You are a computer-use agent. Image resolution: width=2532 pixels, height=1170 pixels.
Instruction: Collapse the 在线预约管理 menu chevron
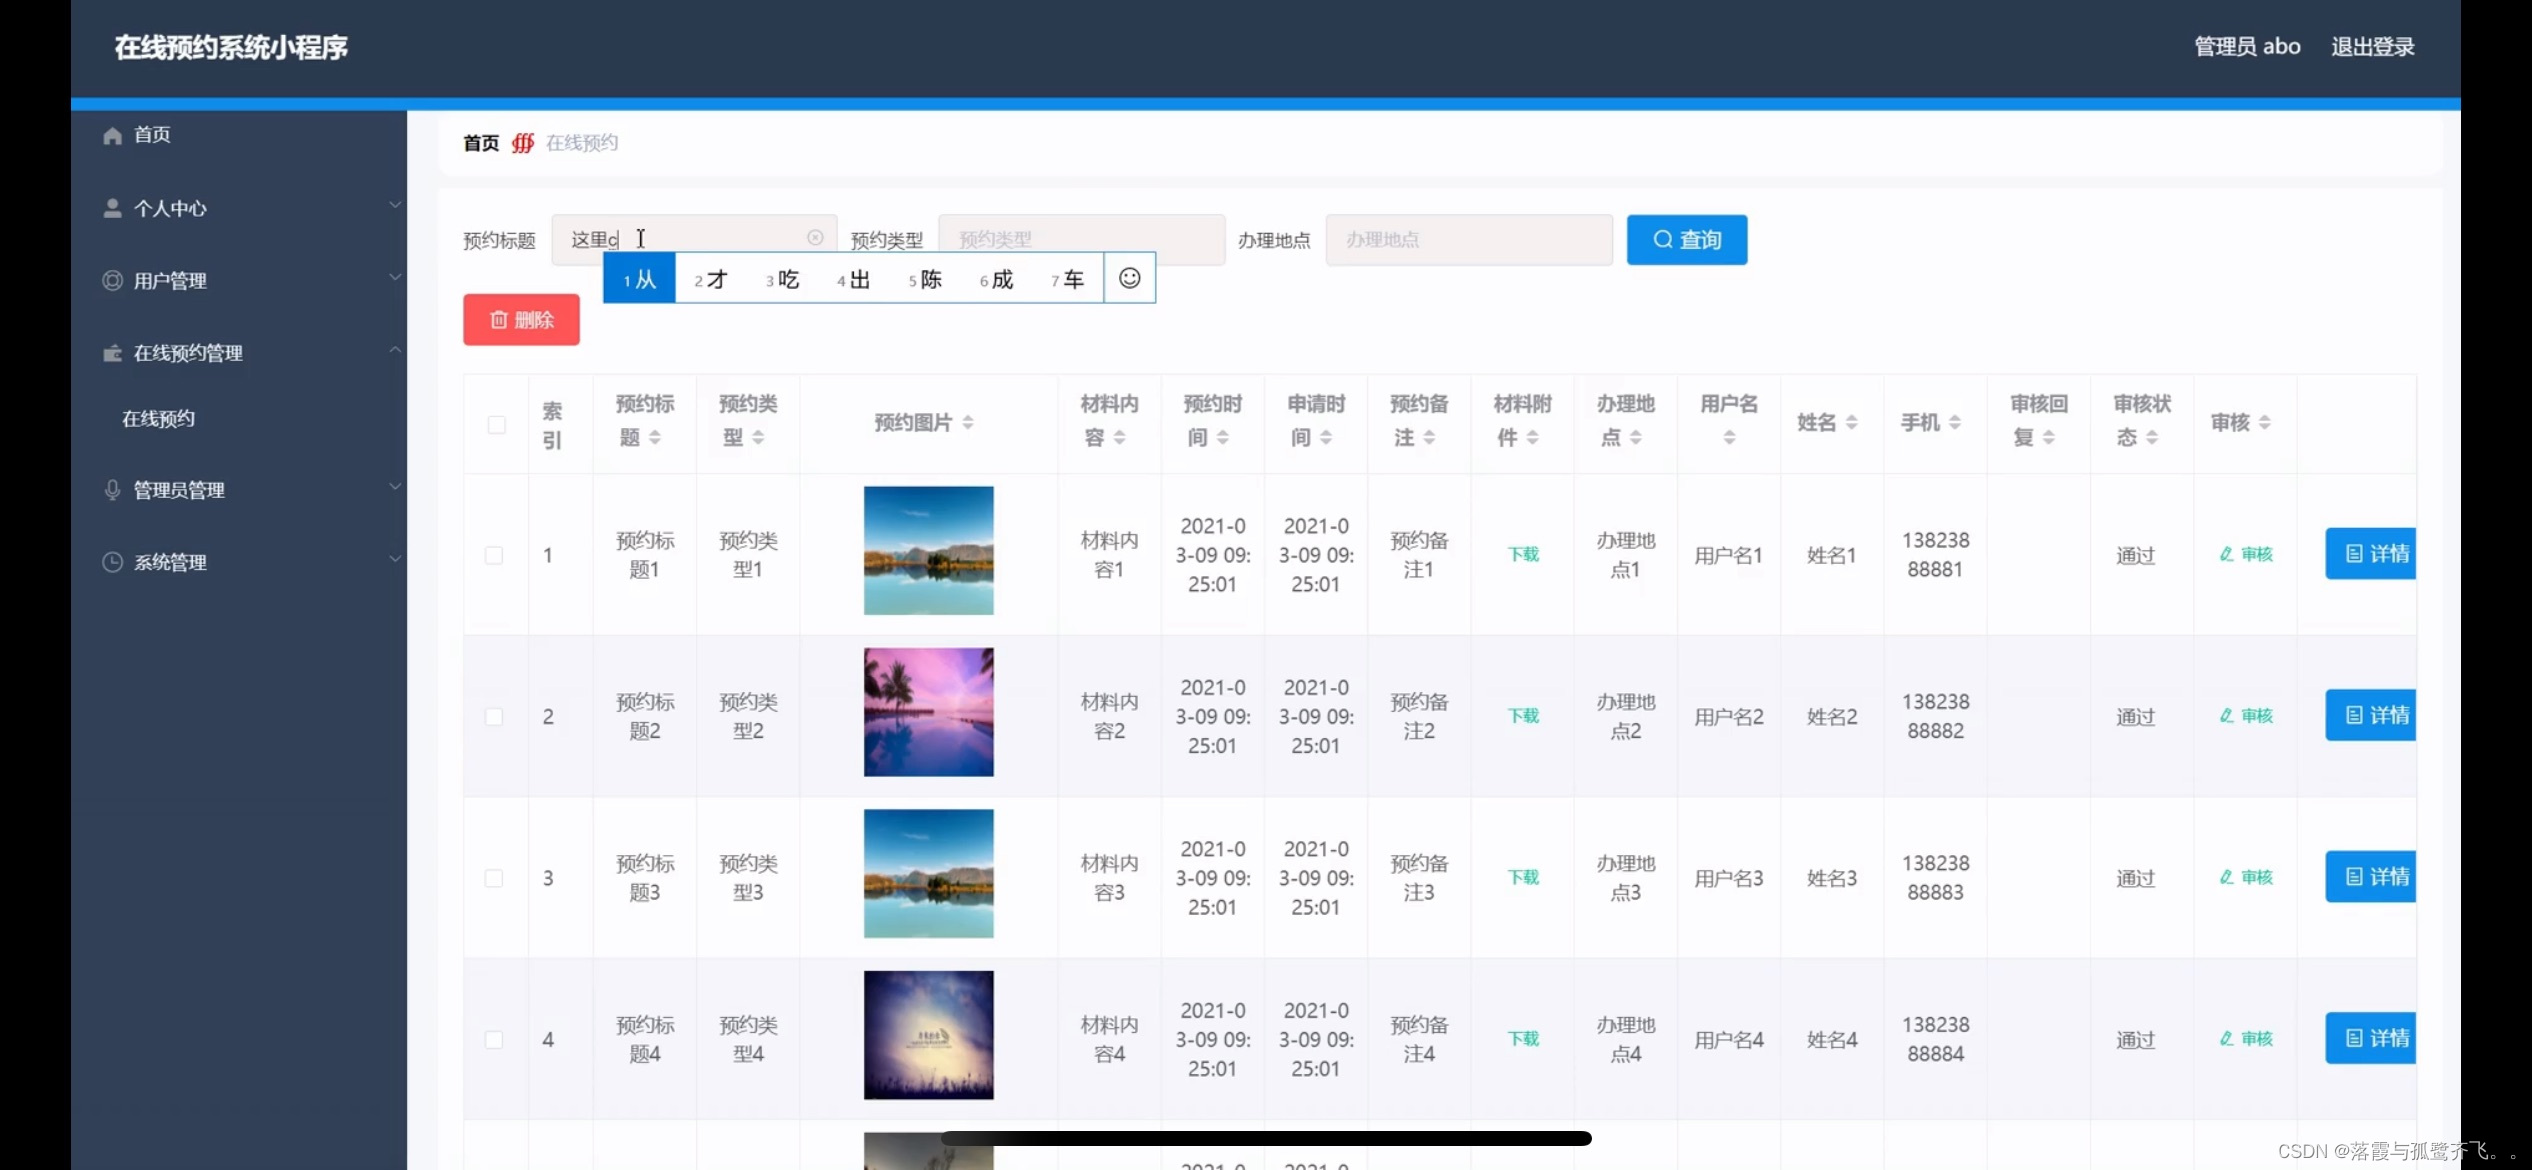click(395, 350)
